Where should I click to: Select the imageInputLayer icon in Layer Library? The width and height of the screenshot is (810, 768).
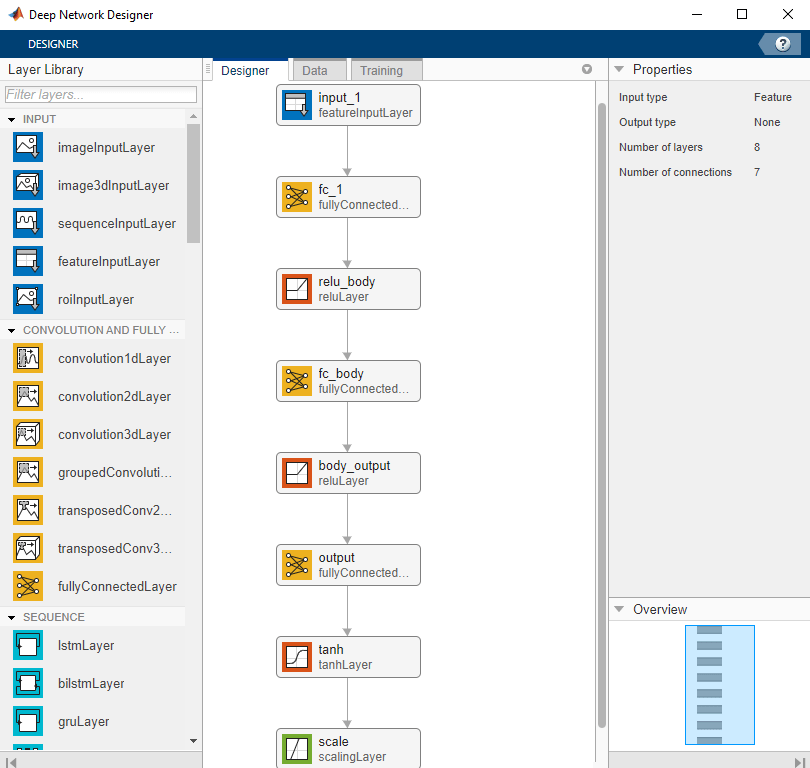28,147
